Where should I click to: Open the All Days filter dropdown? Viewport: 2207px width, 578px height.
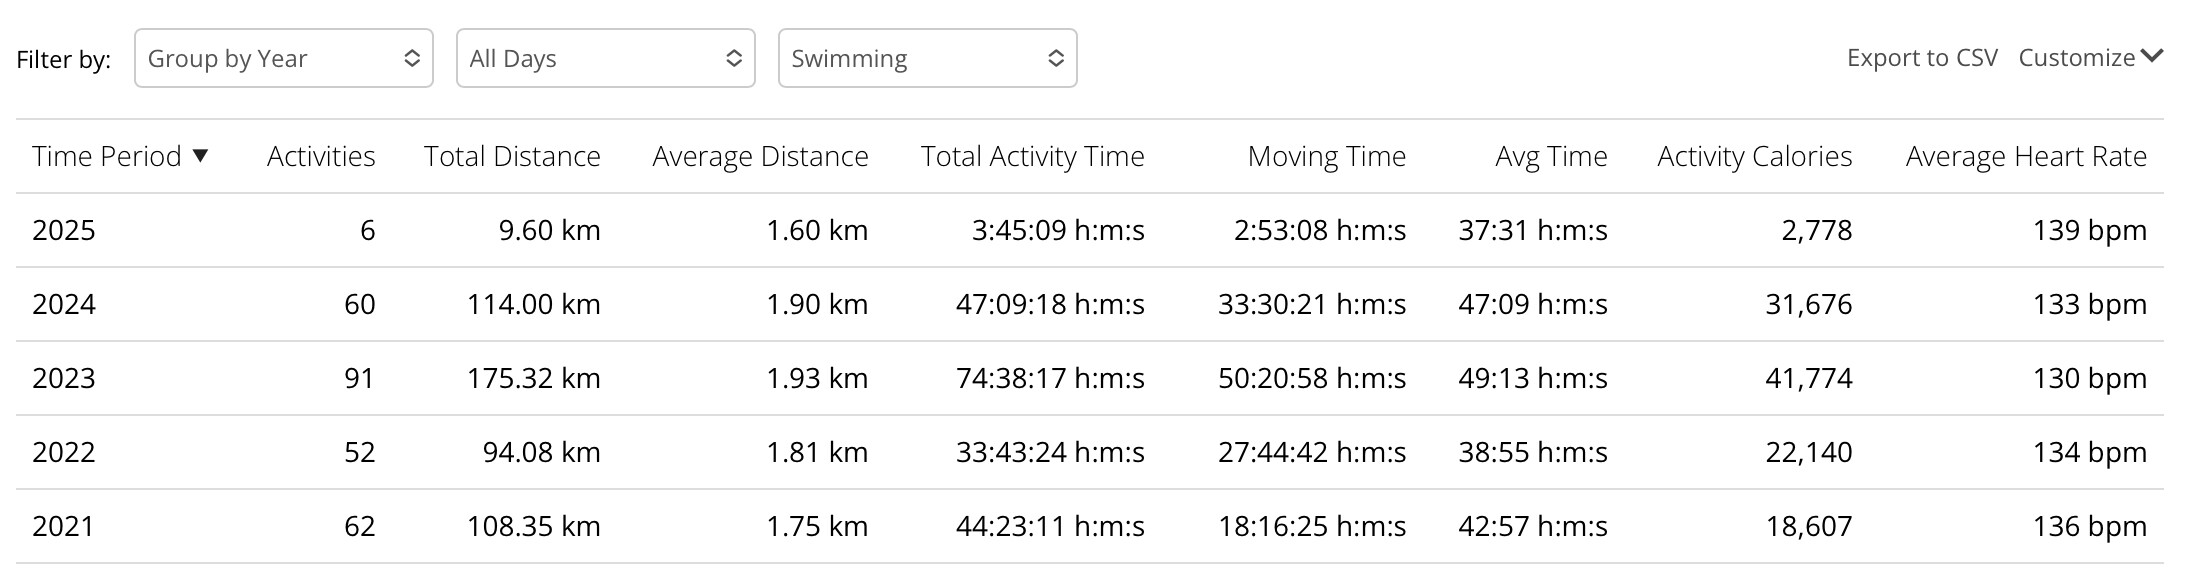pos(605,58)
